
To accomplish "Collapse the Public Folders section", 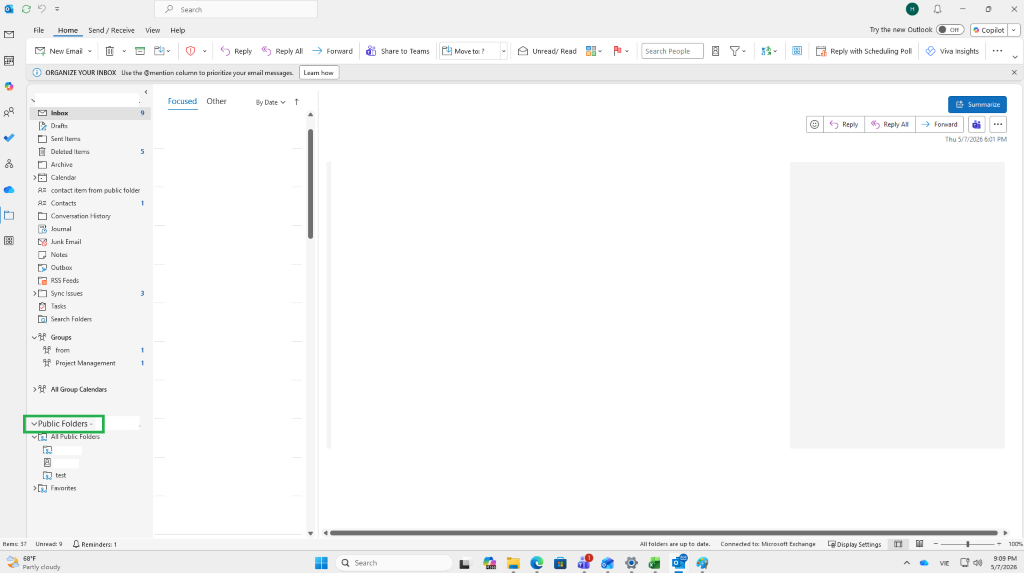I will click(34, 424).
